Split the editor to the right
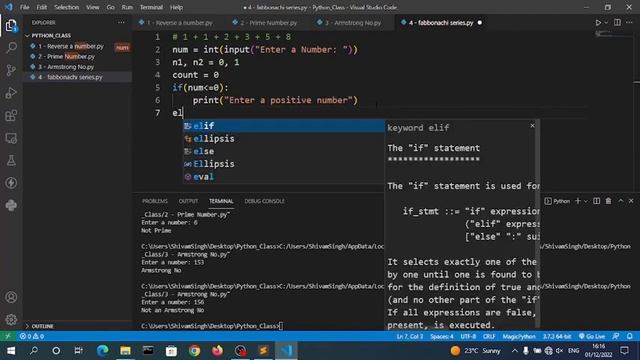The width and height of the screenshot is (640, 360). click(x=617, y=23)
